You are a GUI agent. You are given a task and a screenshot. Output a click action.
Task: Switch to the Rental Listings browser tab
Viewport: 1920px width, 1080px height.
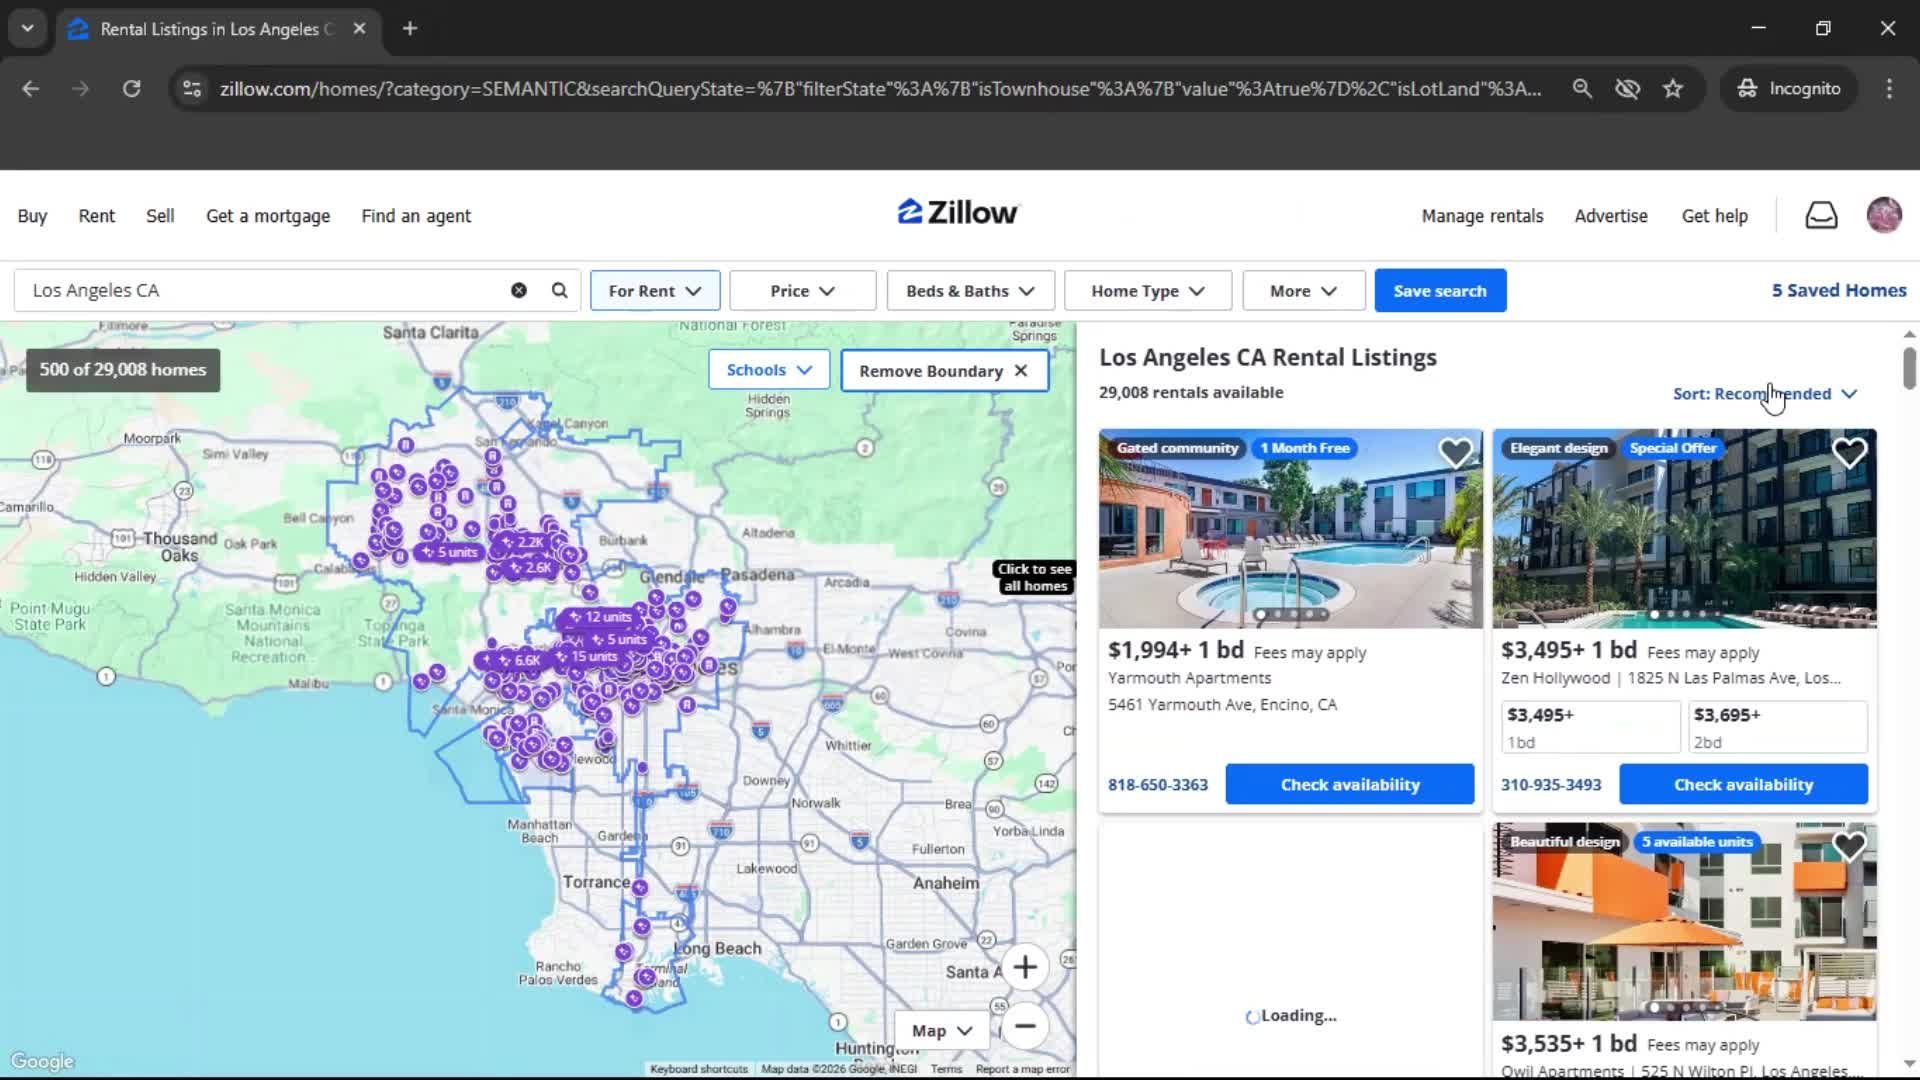(210, 29)
